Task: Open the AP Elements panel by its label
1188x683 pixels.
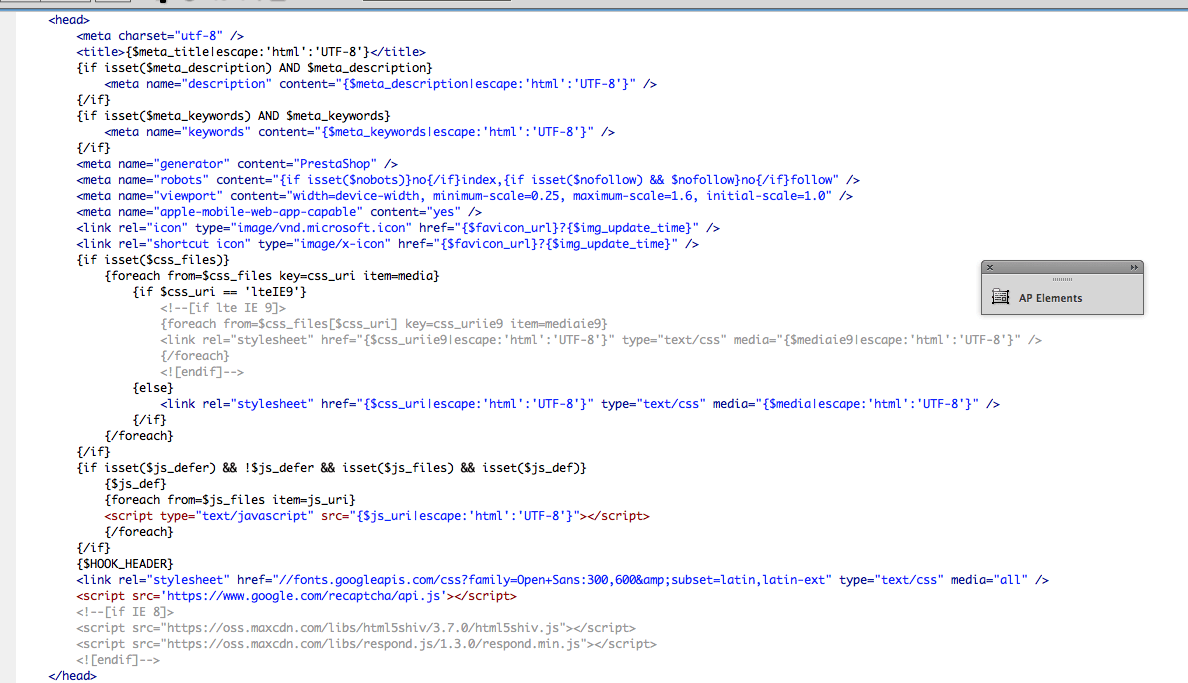Action: pos(1050,298)
